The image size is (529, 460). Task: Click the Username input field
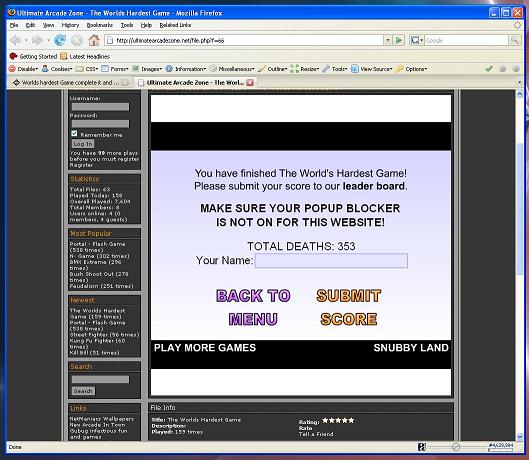point(100,107)
